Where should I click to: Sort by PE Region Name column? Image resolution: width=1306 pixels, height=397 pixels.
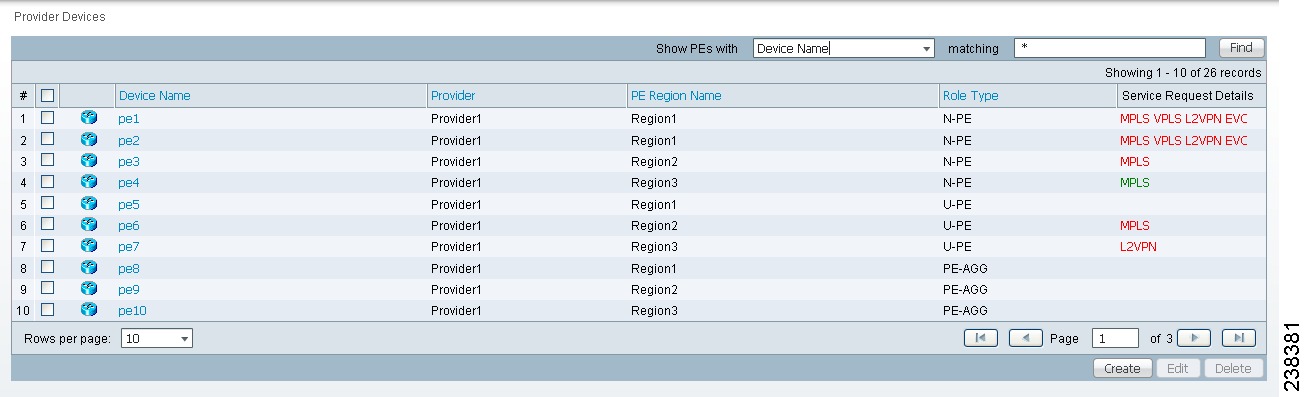[x=676, y=96]
